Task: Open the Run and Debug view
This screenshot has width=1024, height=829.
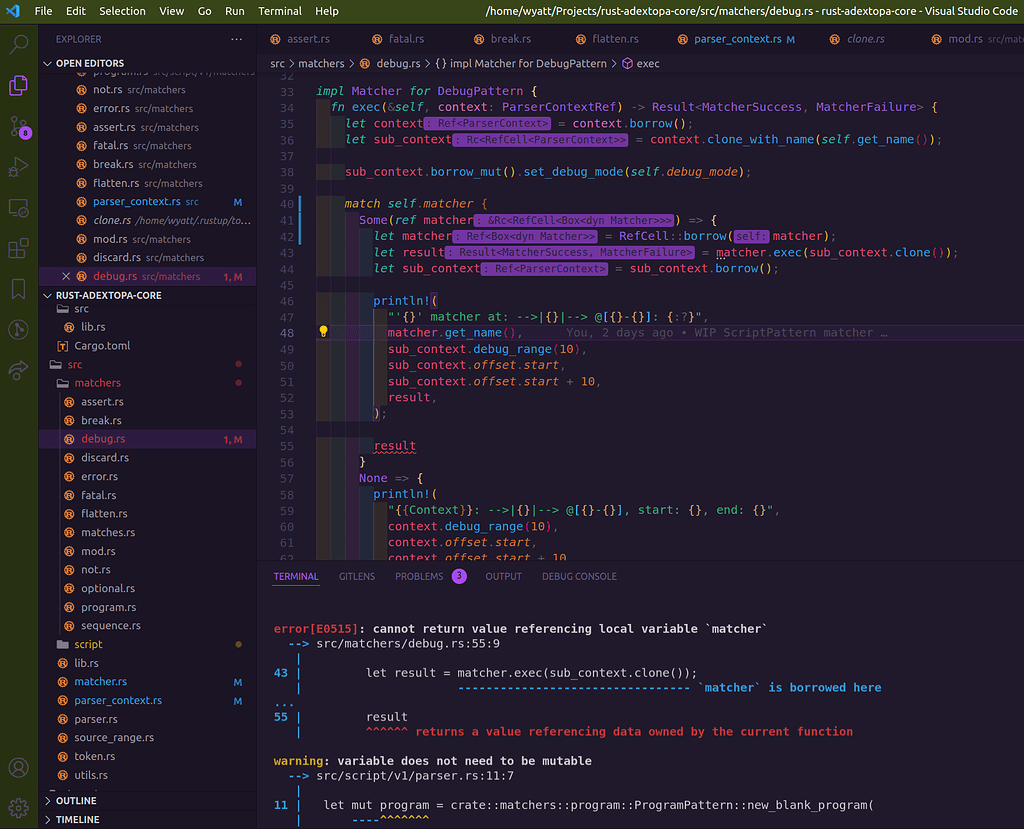Action: tap(18, 167)
